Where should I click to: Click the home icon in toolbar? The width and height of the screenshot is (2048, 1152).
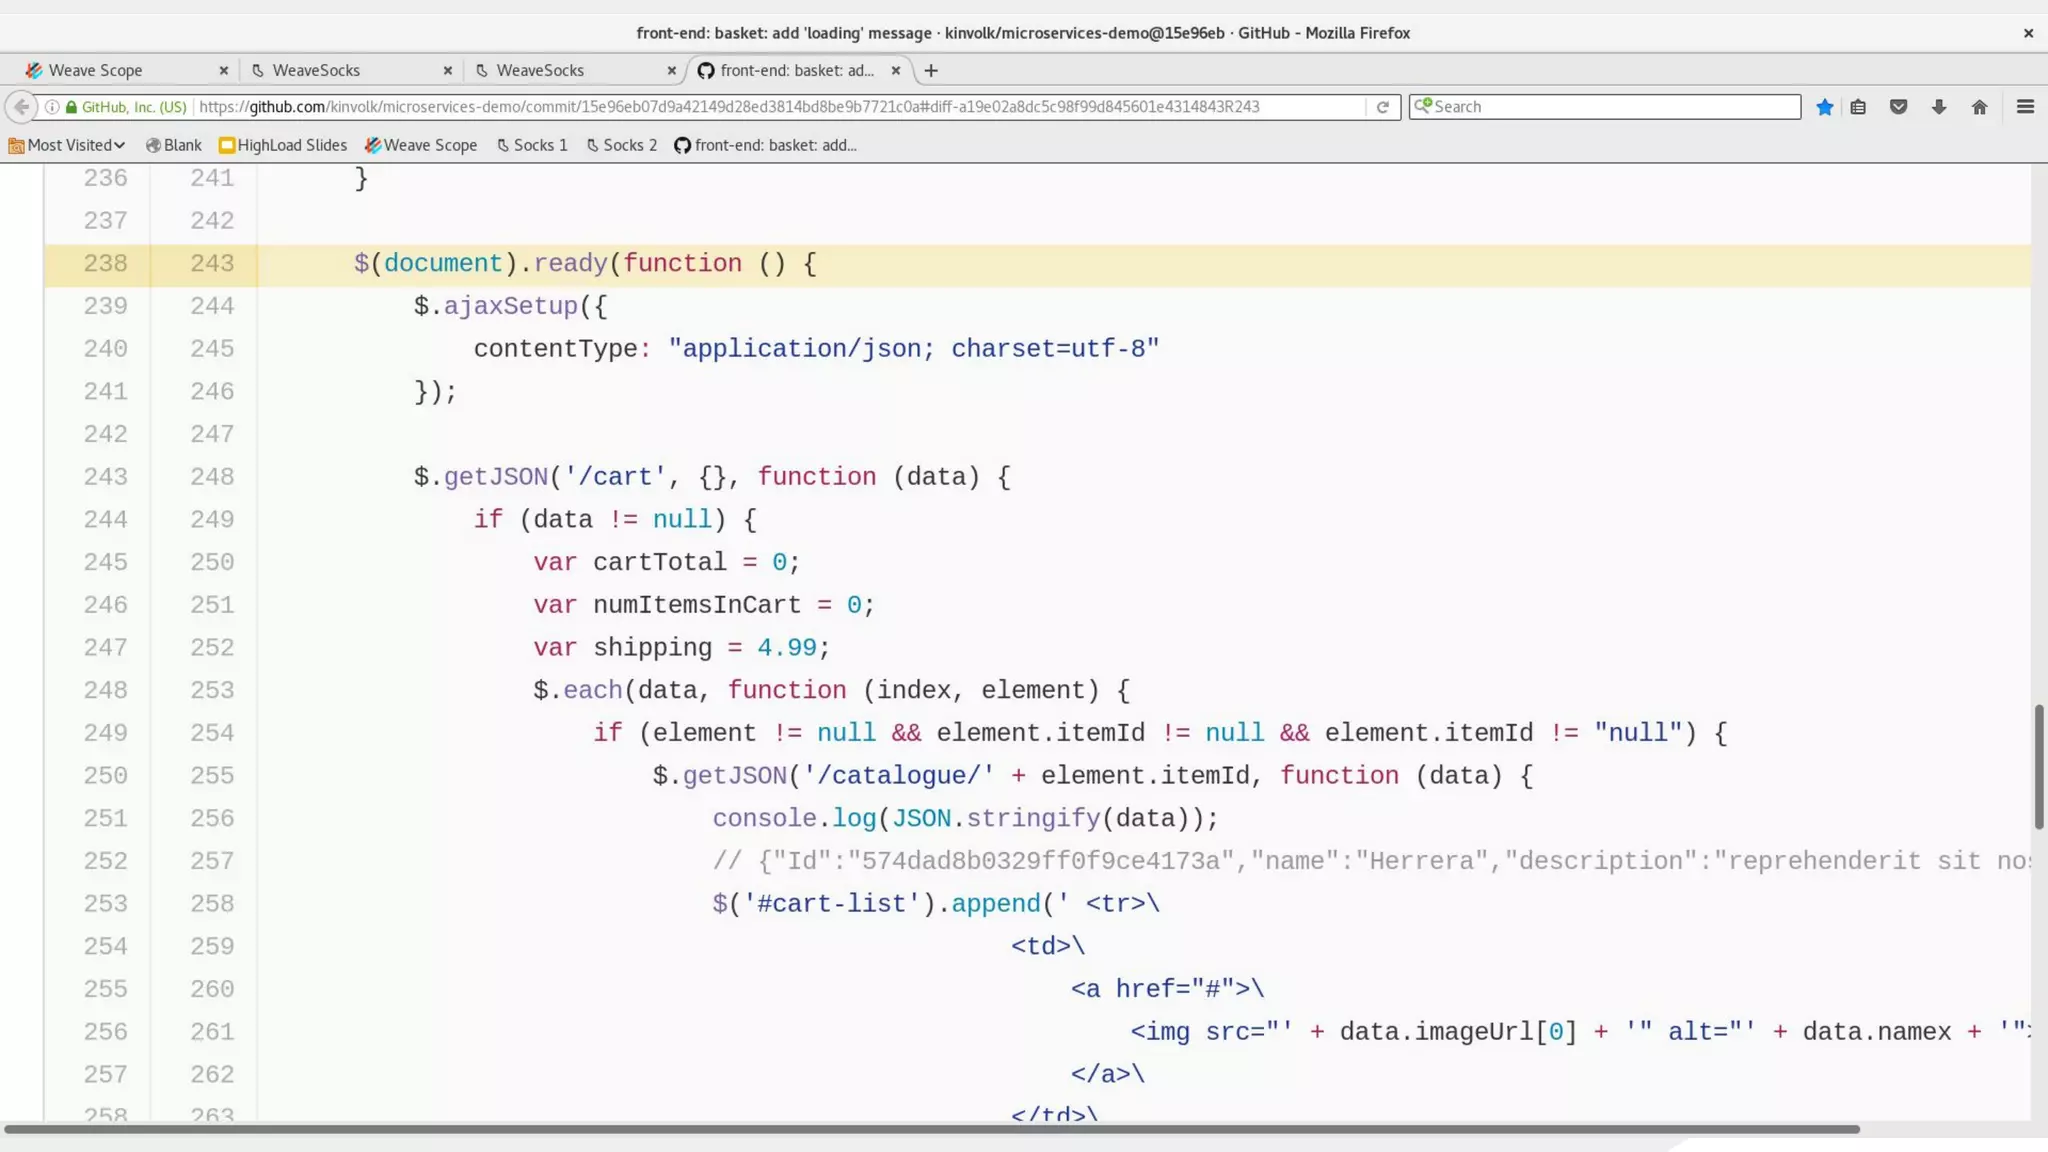(x=1979, y=107)
